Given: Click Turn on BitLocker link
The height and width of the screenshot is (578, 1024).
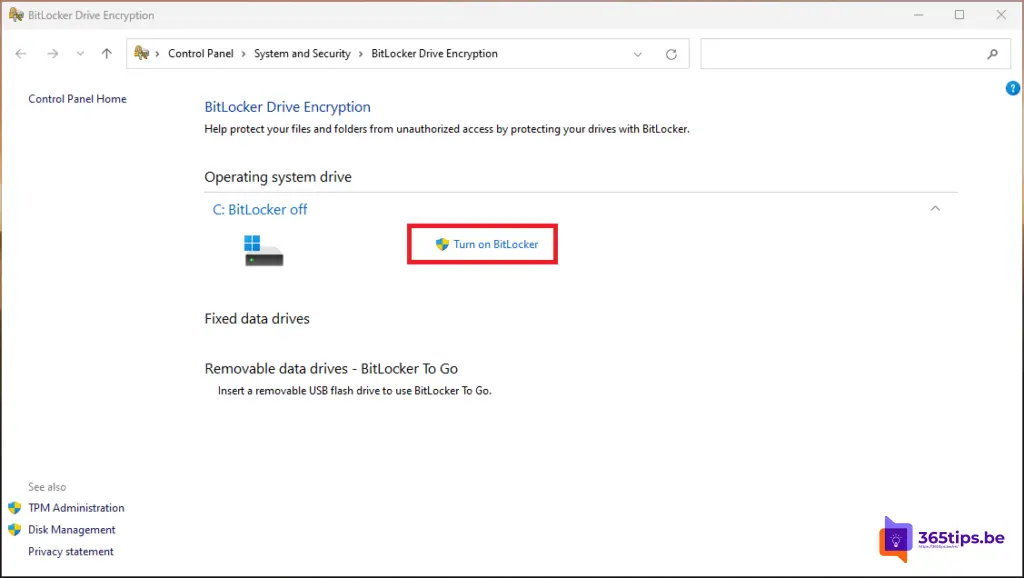Looking at the screenshot, I should pyautogui.click(x=495, y=244).
